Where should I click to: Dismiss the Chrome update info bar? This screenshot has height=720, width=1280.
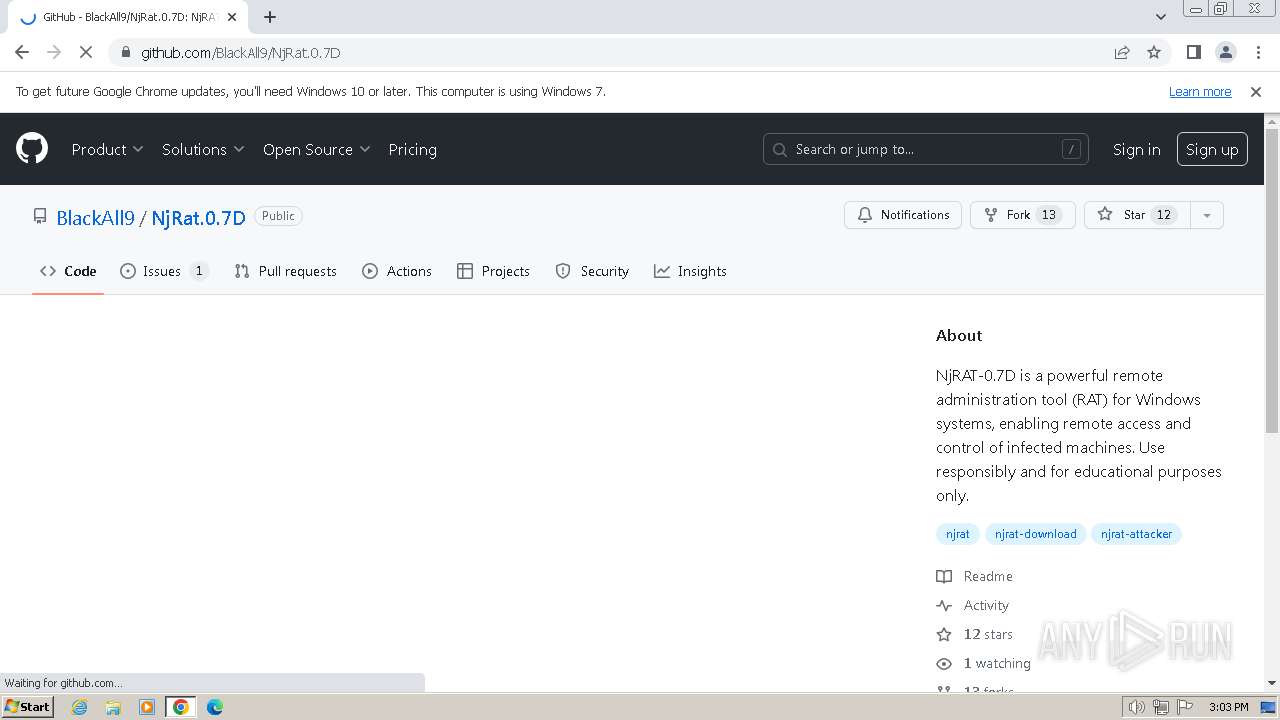point(1256,91)
